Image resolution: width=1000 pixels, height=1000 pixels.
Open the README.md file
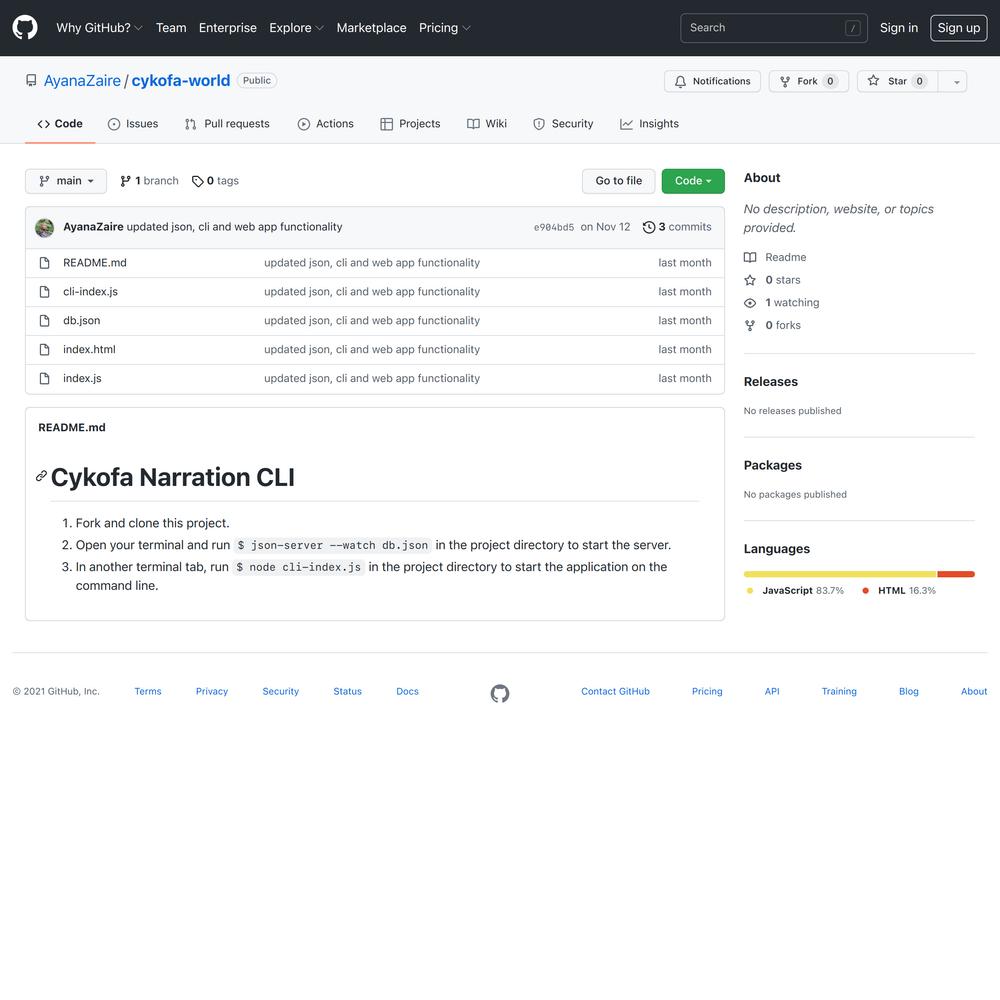coord(94,263)
